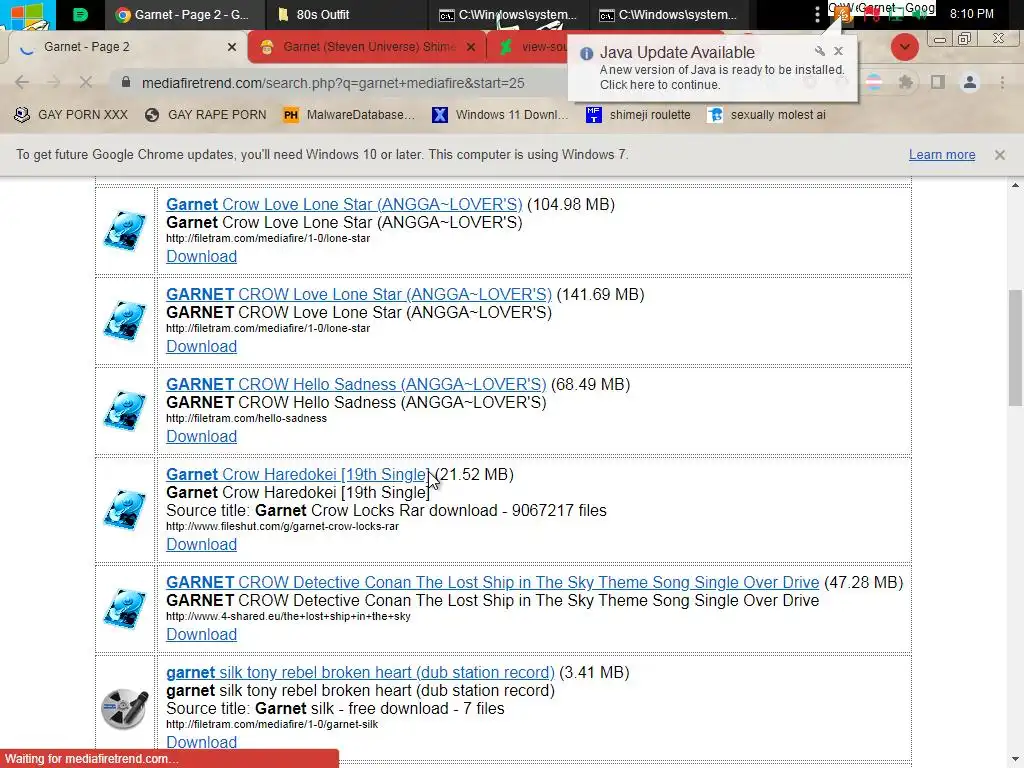1024x768 pixels.
Task: Open Detective Conan Lost Ship in The Sky link
Action: (492, 583)
